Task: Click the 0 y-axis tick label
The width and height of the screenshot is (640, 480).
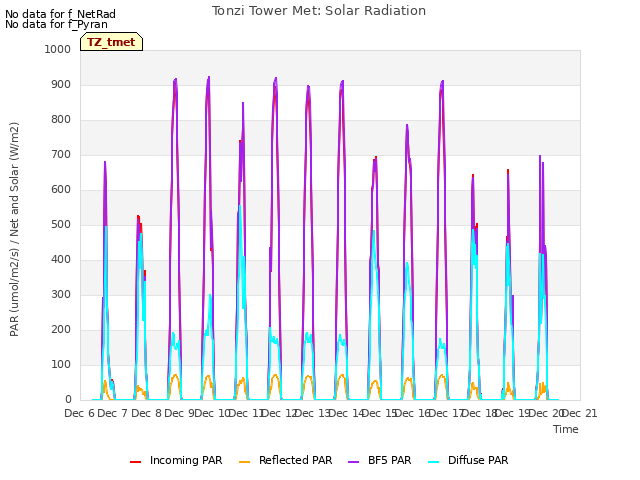Action: click(68, 400)
